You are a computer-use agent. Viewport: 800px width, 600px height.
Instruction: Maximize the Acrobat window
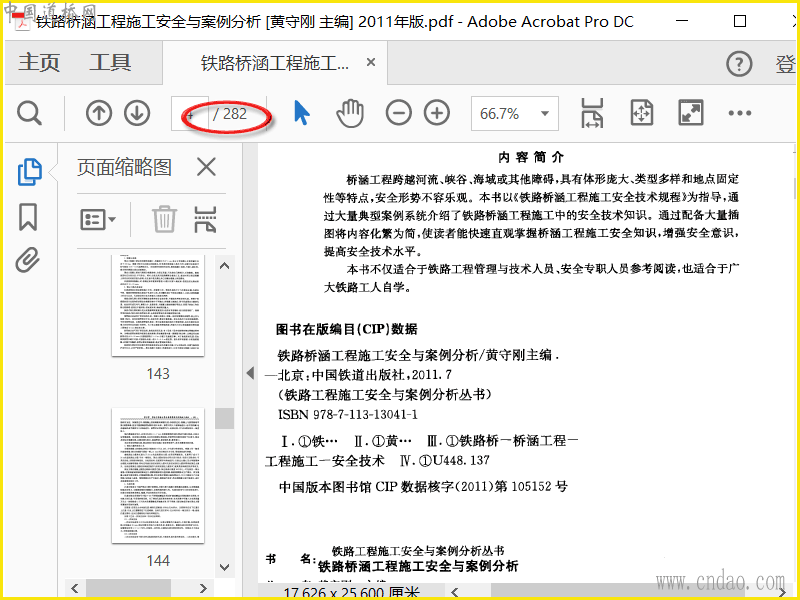(x=740, y=21)
